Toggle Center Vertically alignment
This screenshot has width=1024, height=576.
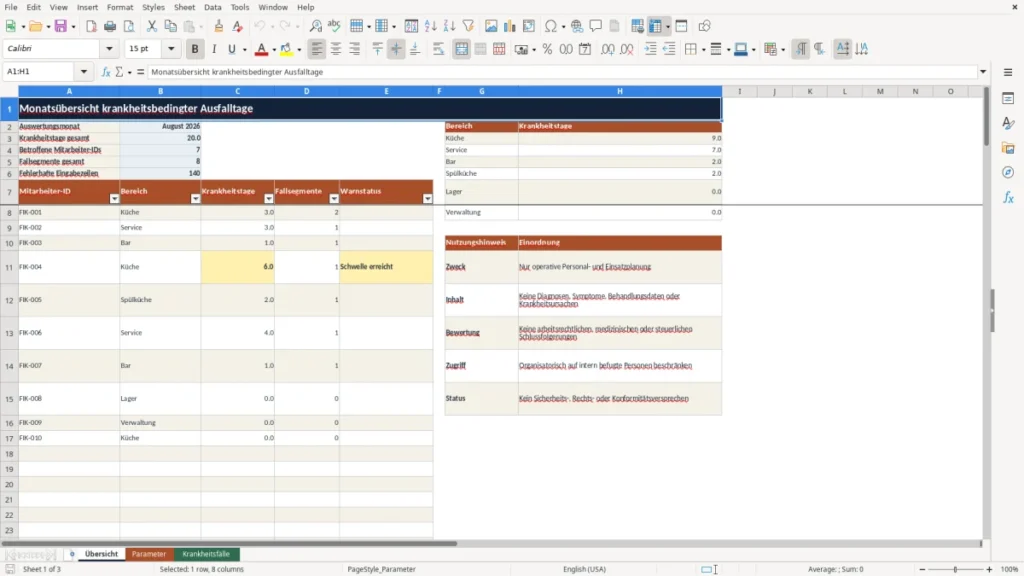tap(396, 49)
